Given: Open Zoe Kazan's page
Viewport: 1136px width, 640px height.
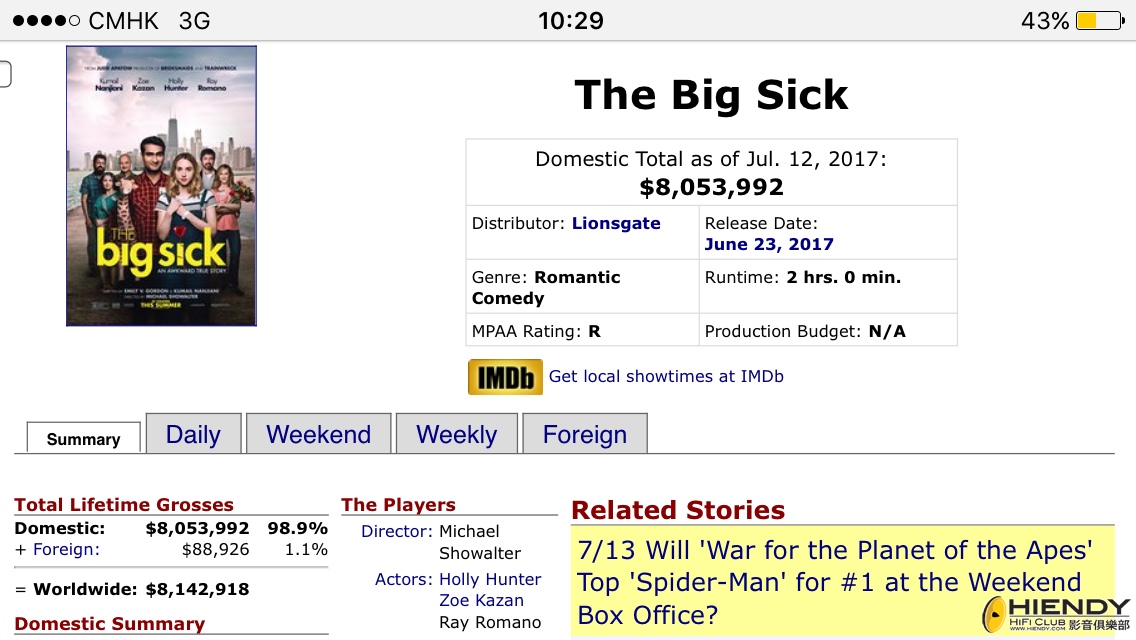Looking at the screenshot, I should pyautogui.click(x=481, y=601).
